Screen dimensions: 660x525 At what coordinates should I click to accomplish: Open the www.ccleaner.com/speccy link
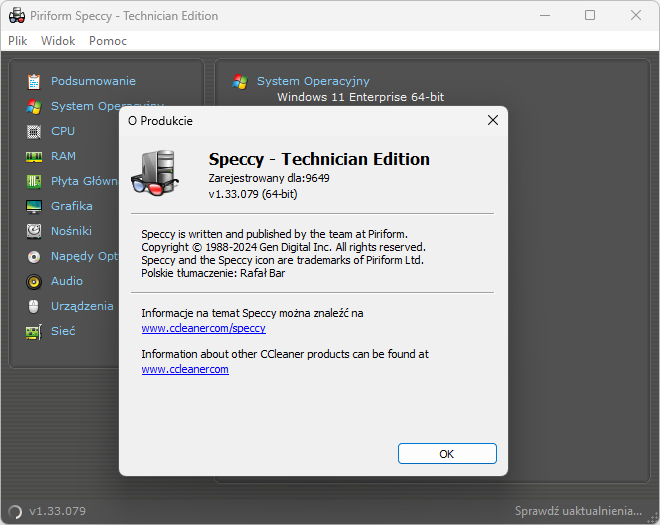[x=203, y=328]
